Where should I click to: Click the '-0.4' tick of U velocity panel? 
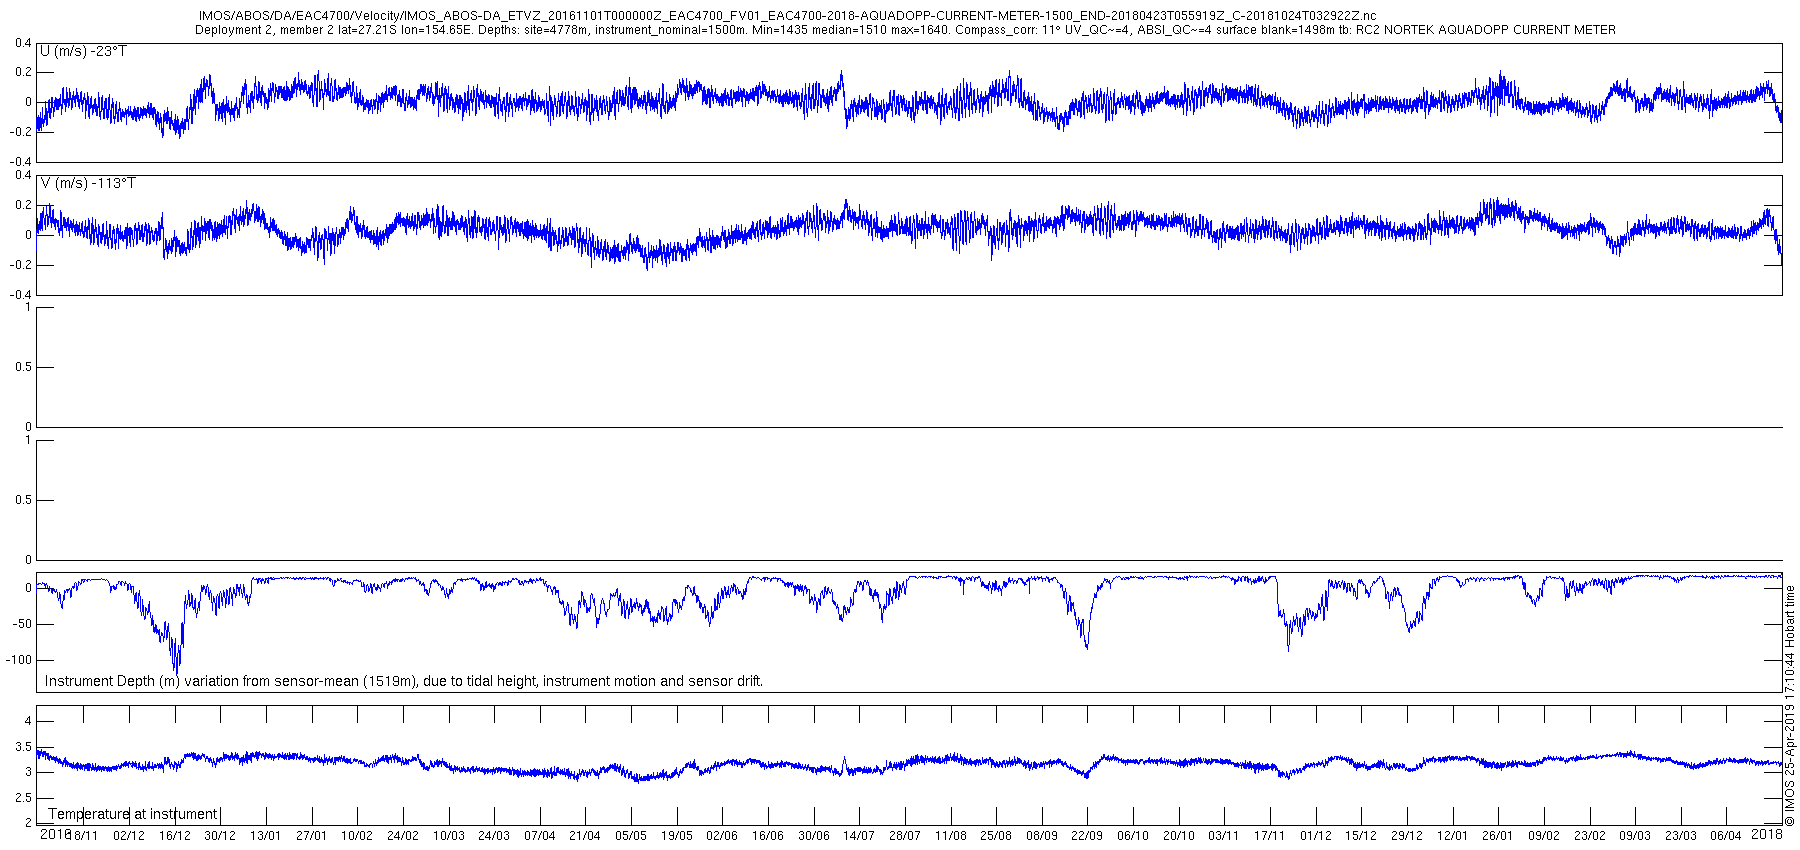point(21,162)
